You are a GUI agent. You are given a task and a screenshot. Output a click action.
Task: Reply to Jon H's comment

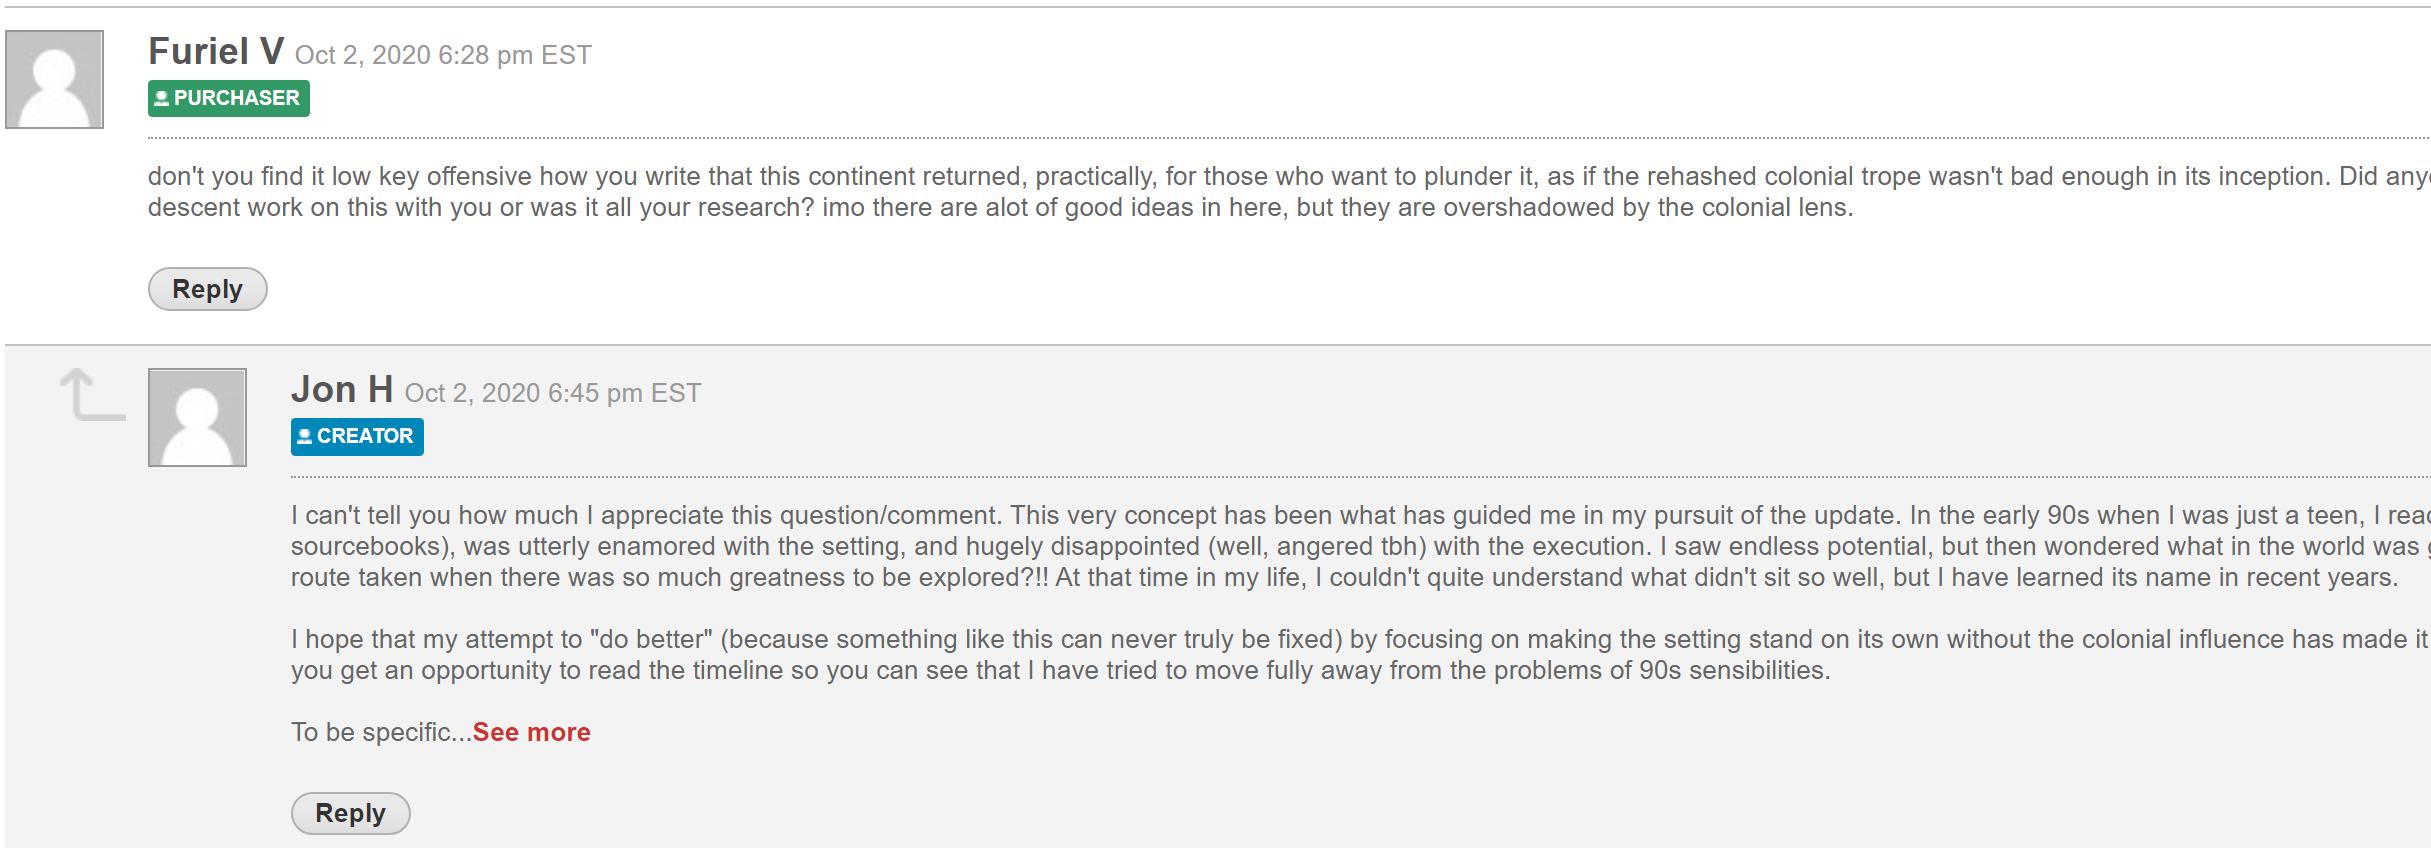[350, 813]
